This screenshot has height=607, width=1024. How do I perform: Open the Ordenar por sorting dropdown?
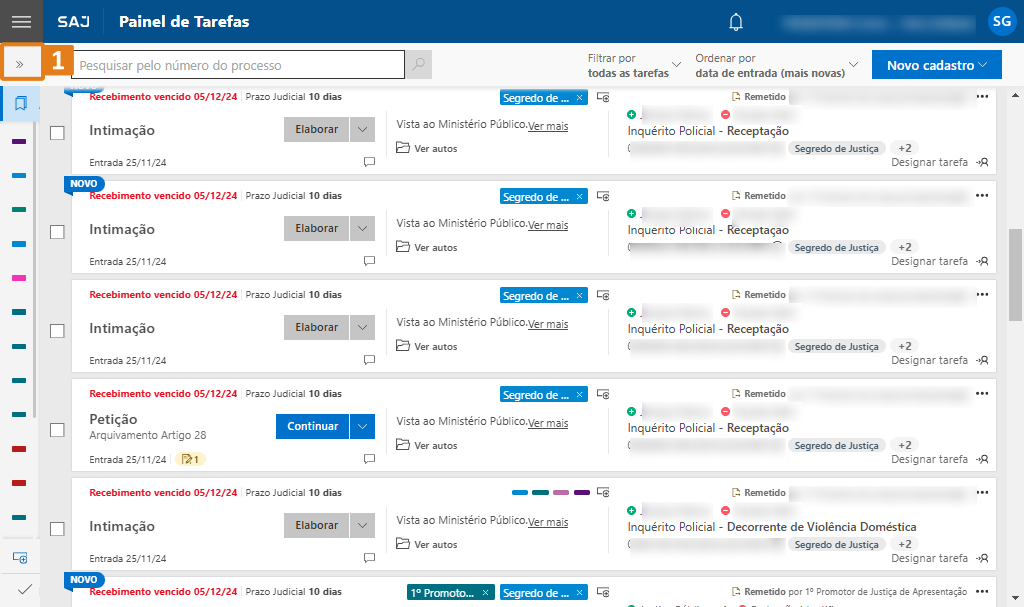776,65
